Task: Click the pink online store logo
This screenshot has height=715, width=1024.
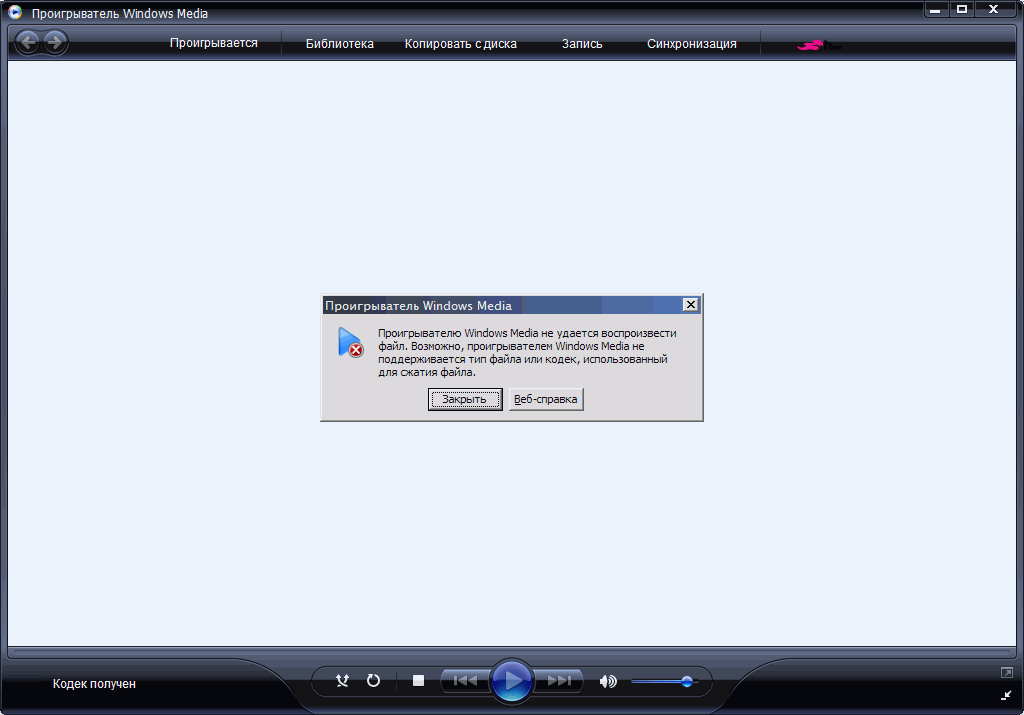Action: point(818,45)
